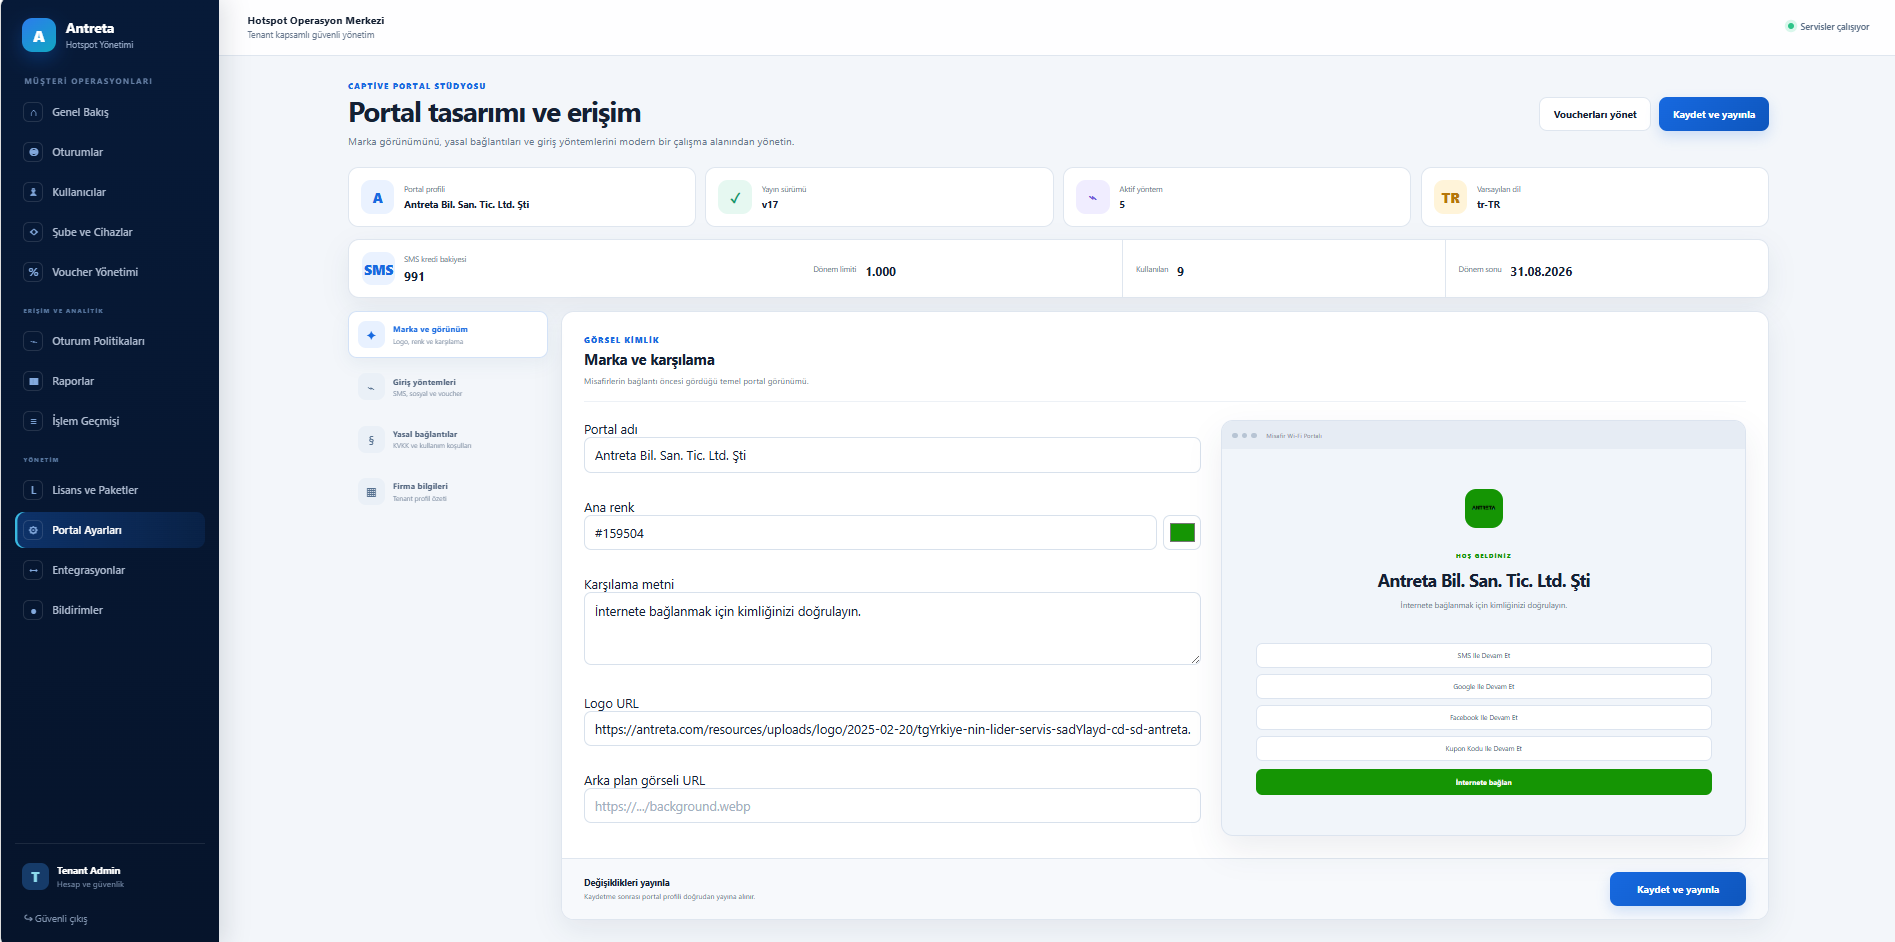Click Facebook İle Devam Et preview option
Screen dimensions: 1895x942
[1483, 717]
